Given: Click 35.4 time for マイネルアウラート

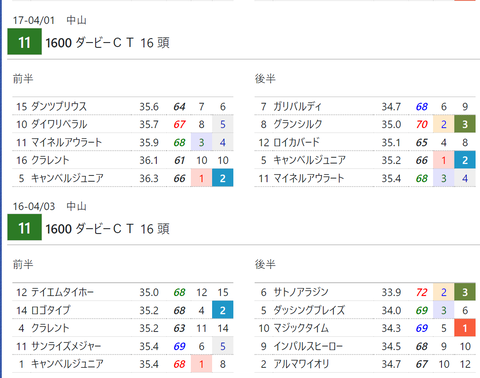Looking at the screenshot, I should 391,179.
